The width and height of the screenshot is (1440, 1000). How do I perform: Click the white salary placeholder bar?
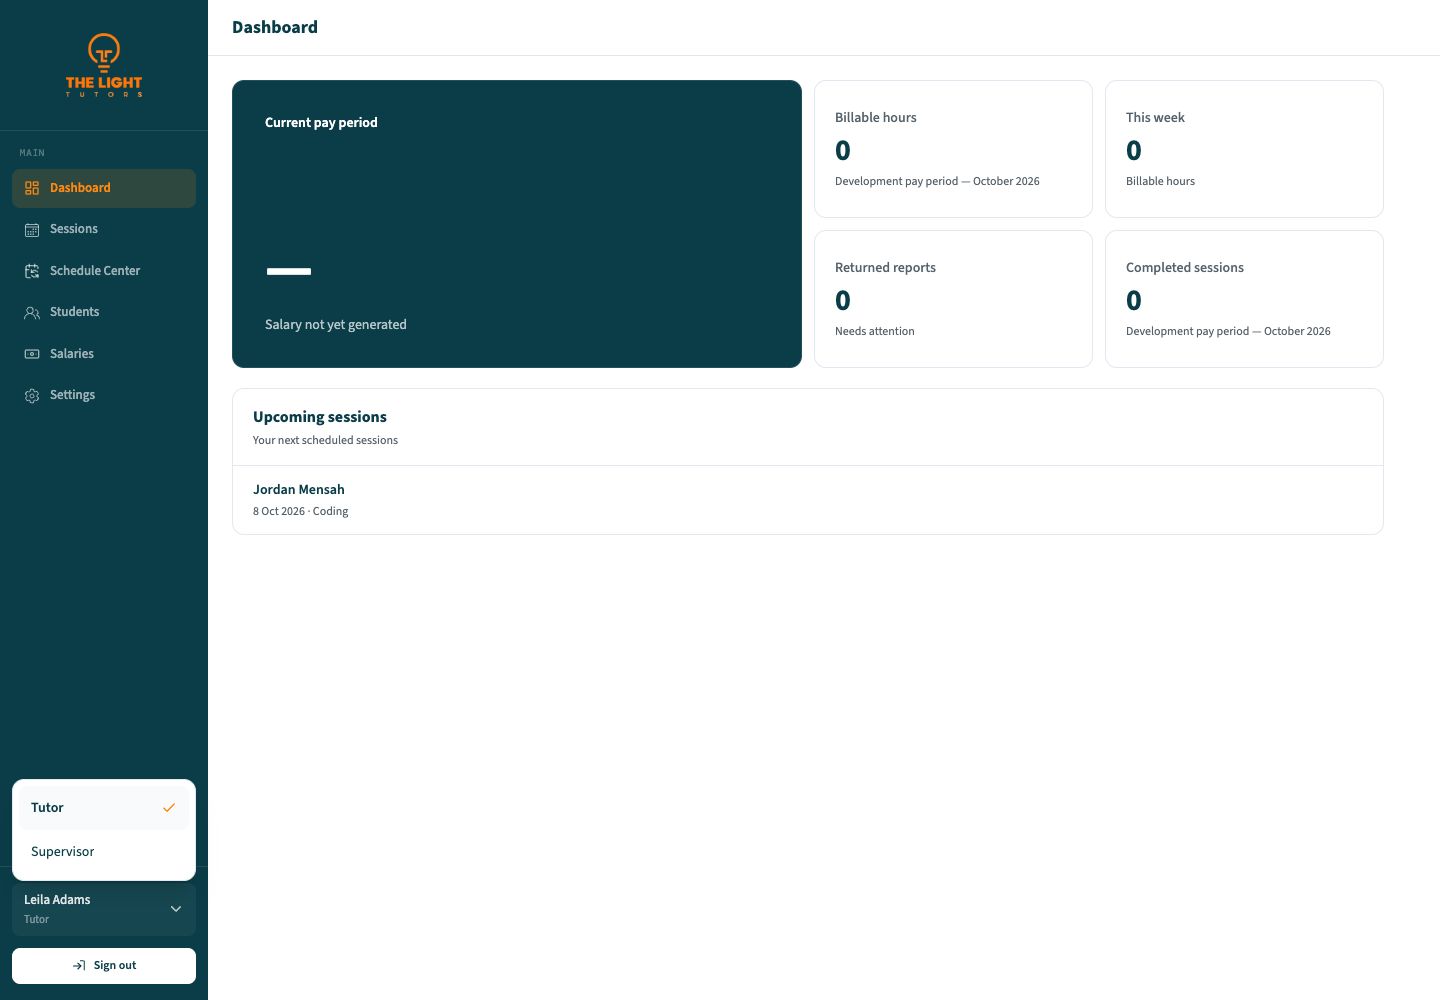click(x=289, y=271)
